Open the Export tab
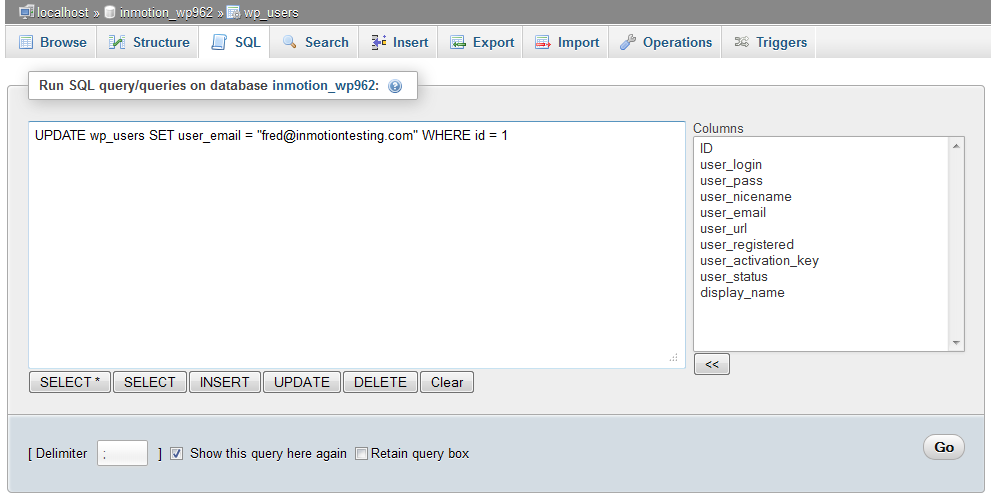 point(482,43)
